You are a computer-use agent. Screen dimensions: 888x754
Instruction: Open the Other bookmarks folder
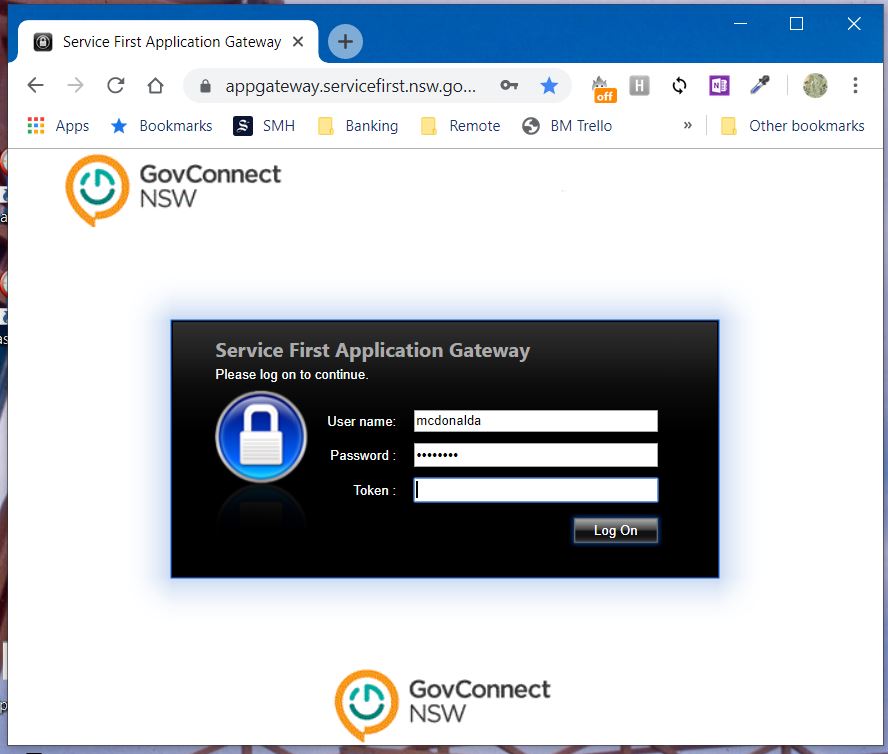pos(792,126)
